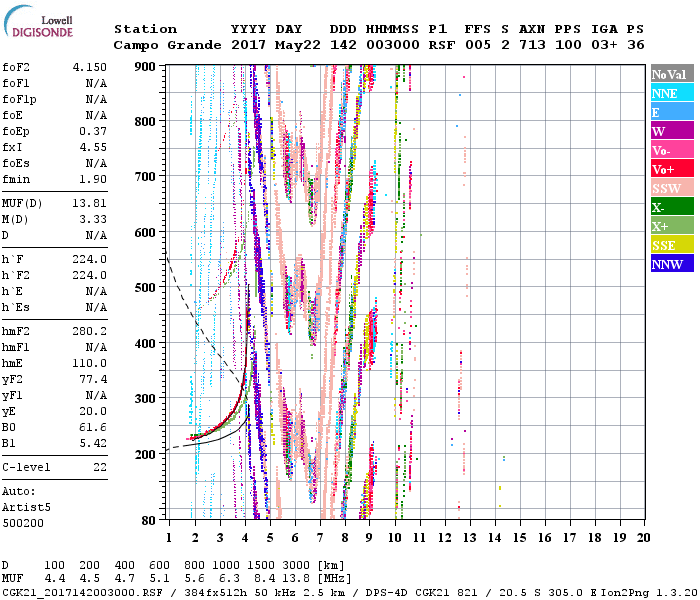This screenshot has width=700, height=600.
Task: Select frequency axis tick label 10
Action: (x=395, y=538)
